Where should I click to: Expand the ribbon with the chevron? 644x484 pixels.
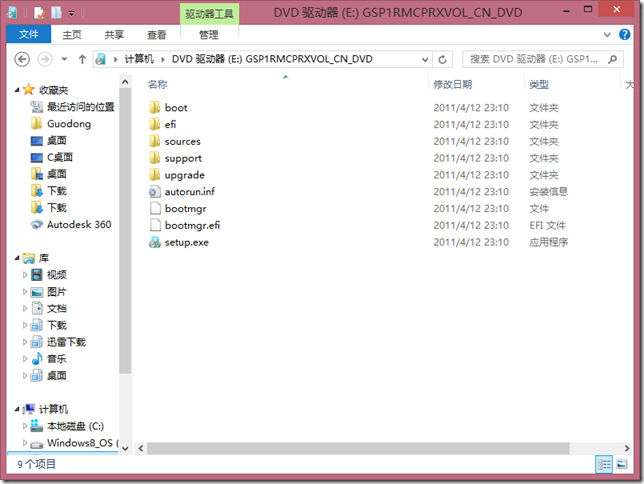607,35
